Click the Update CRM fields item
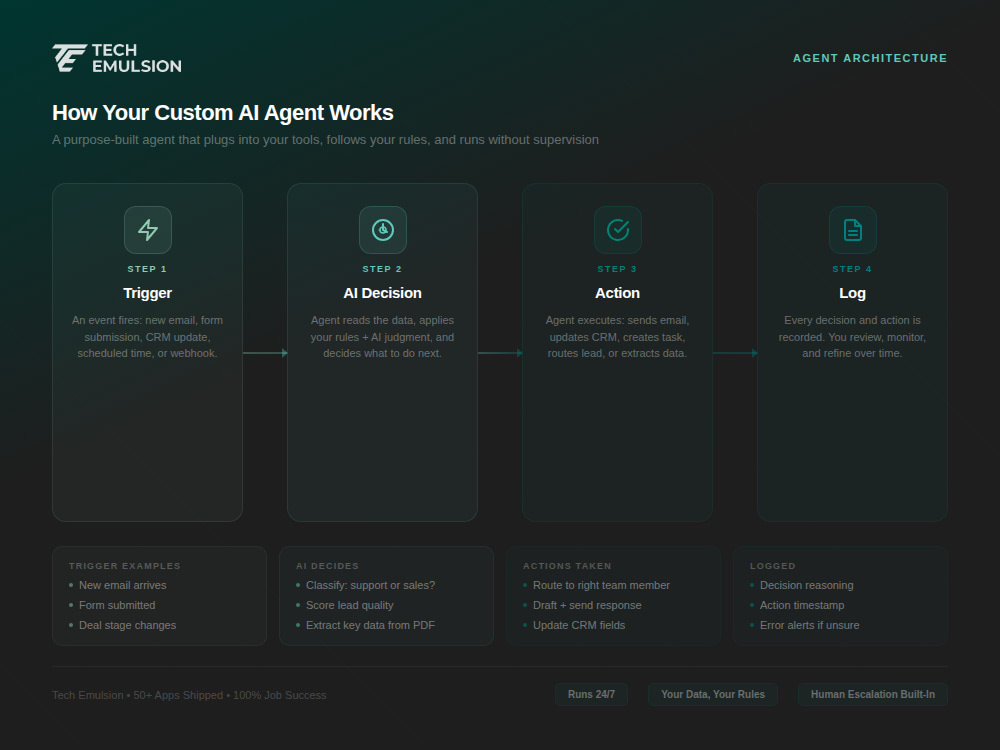This screenshot has height=750, width=1000. pos(579,626)
